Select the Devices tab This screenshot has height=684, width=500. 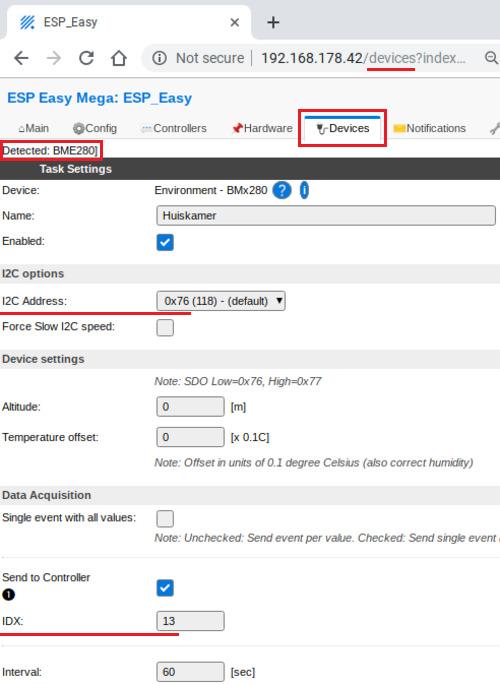[342, 128]
